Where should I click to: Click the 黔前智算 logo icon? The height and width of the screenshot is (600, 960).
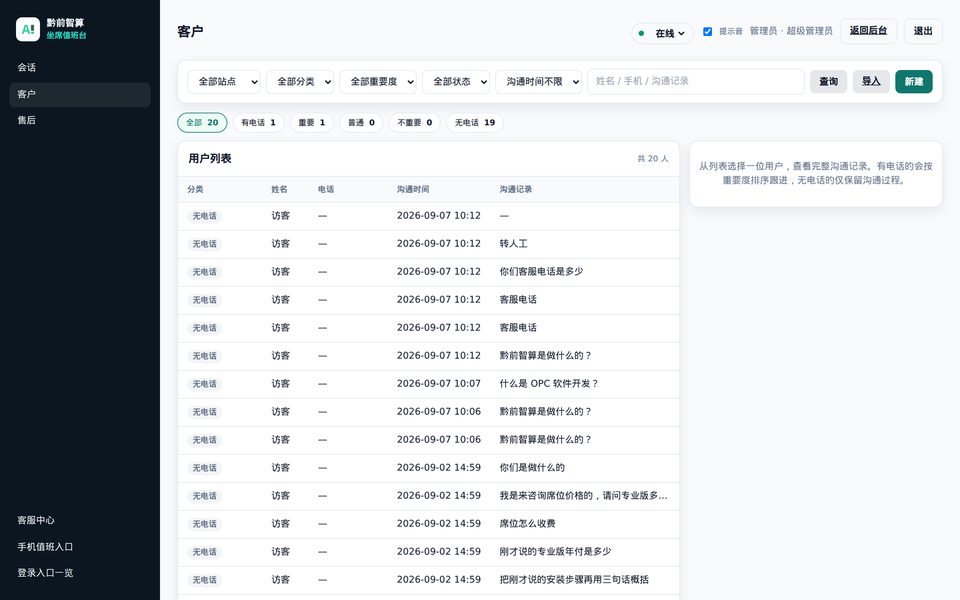tap(28, 29)
